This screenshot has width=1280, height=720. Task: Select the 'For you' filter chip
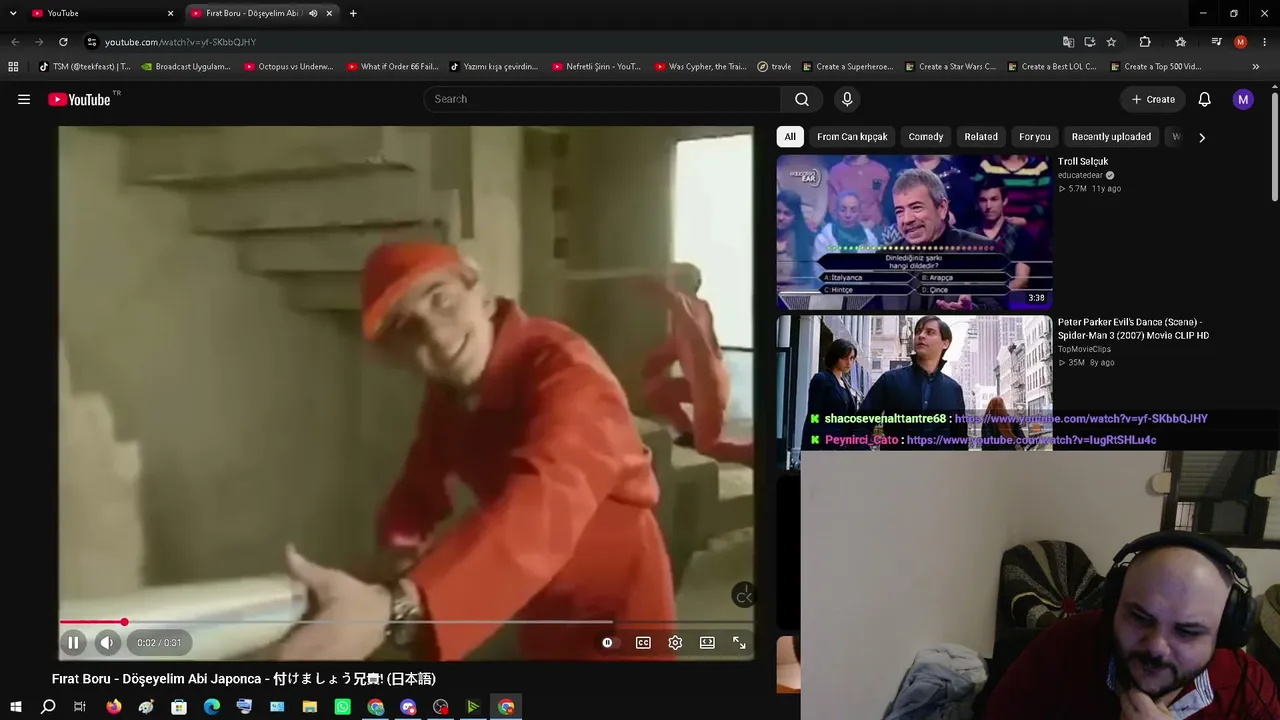(1035, 137)
